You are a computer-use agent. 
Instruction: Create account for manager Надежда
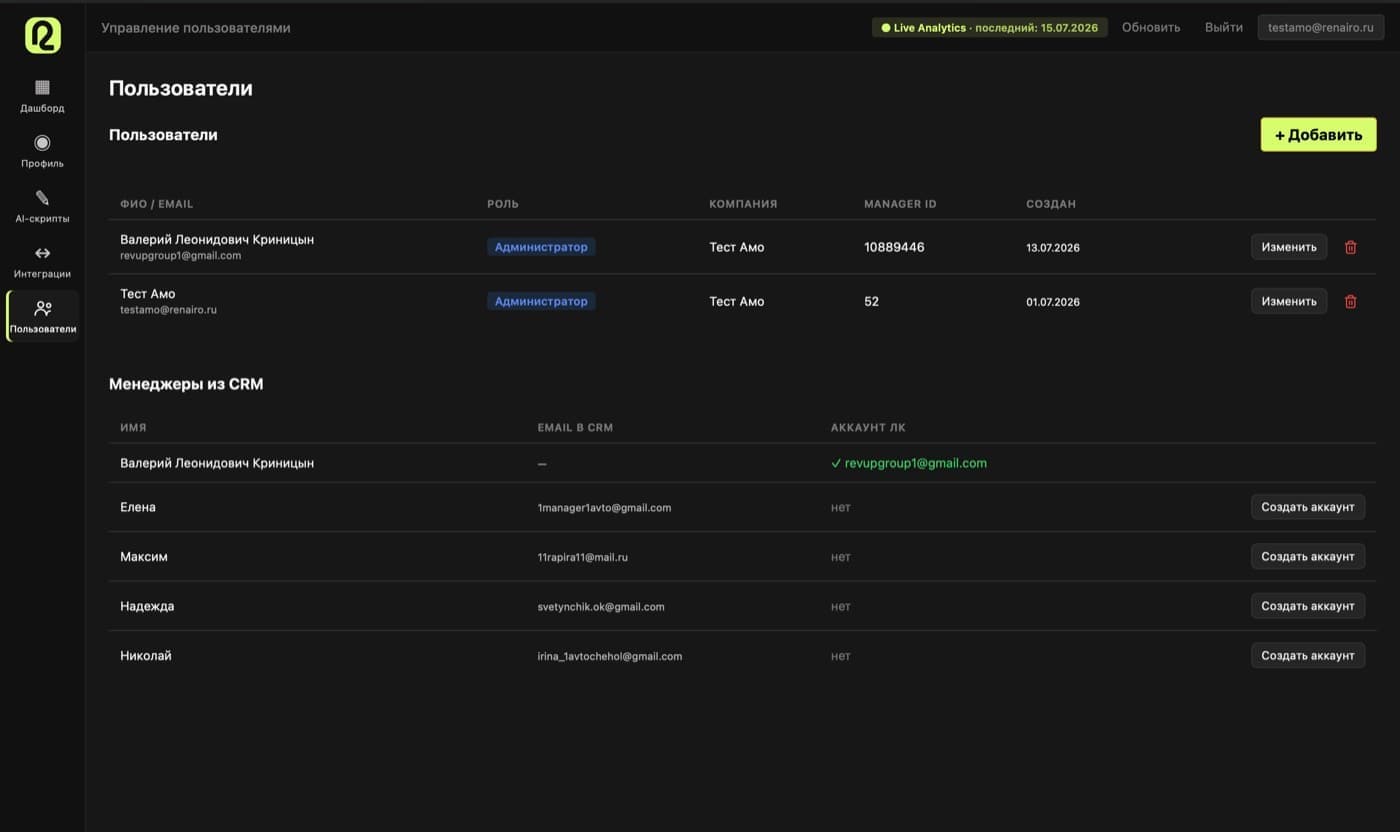1307,606
